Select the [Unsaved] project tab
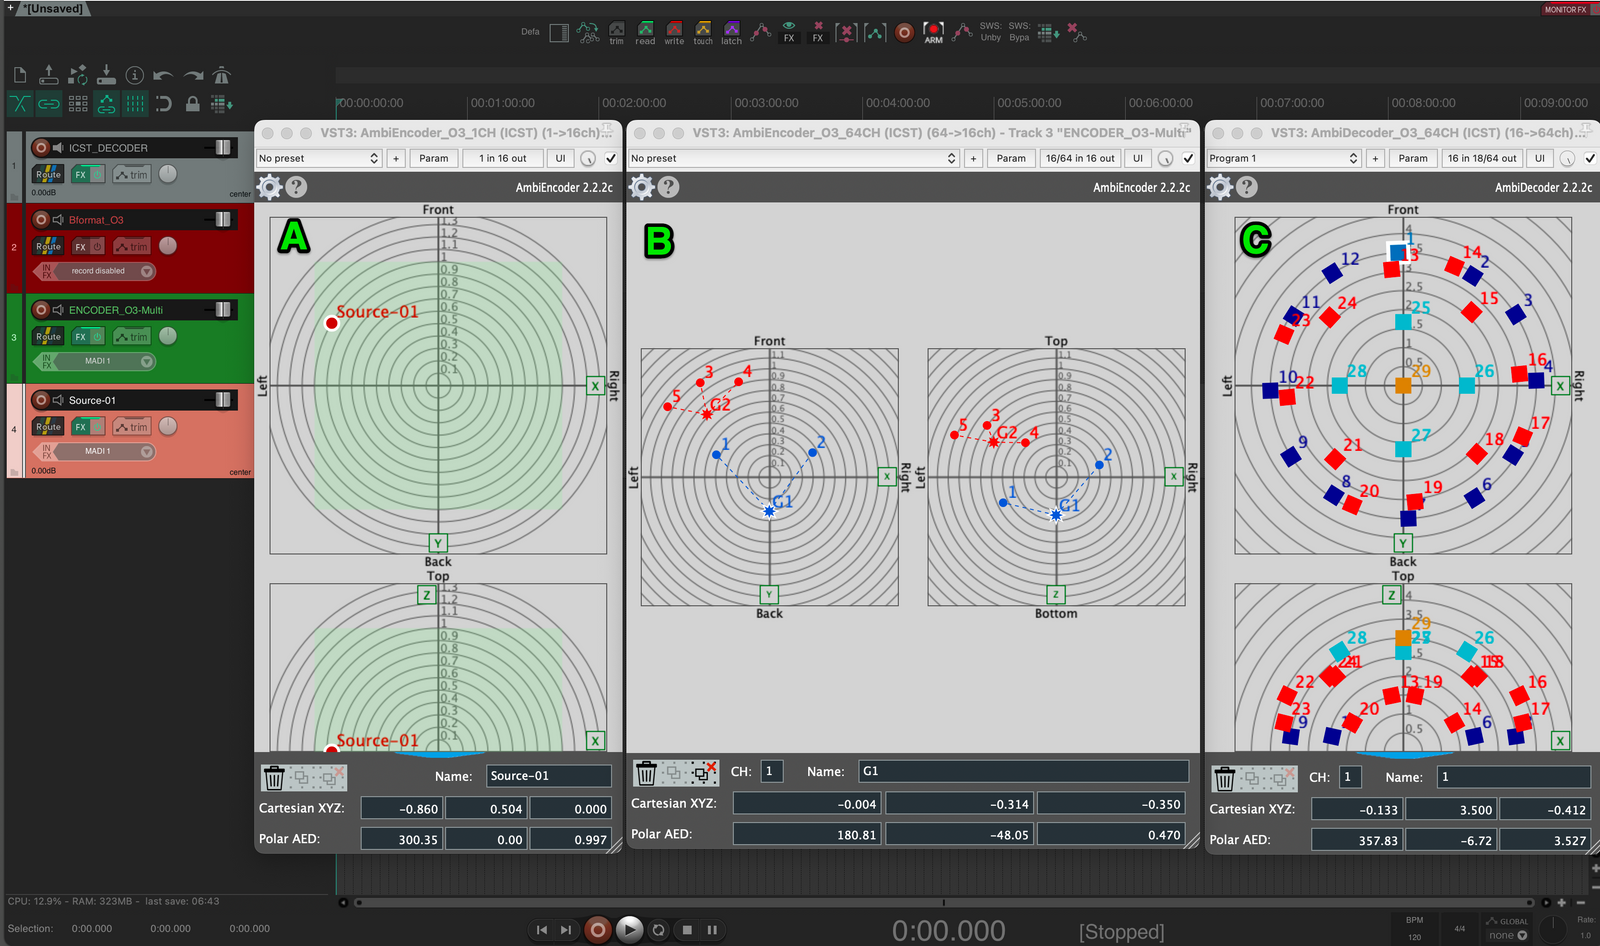 point(54,9)
